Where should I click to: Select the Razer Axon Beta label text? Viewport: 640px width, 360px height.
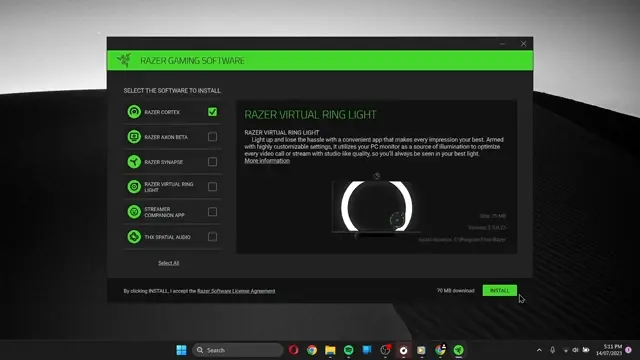coord(166,137)
